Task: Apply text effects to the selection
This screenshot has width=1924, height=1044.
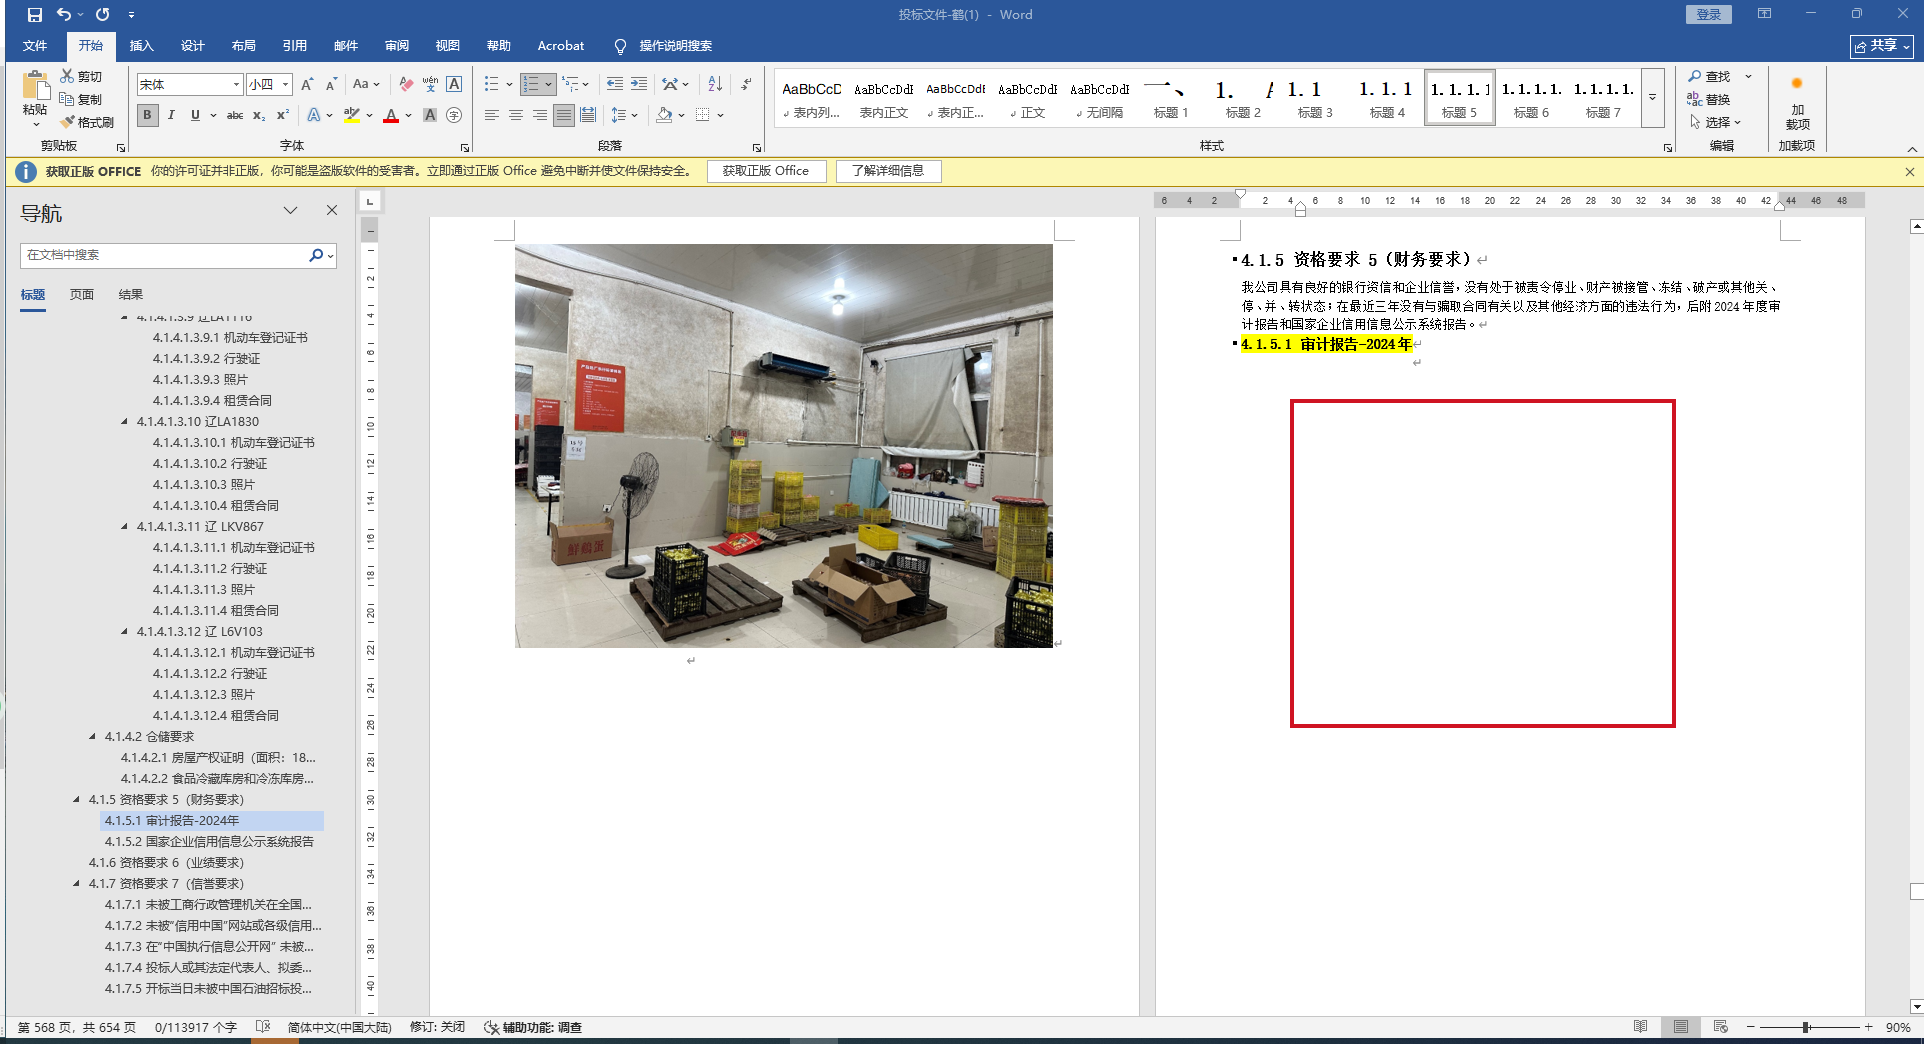Action: pyautogui.click(x=314, y=115)
